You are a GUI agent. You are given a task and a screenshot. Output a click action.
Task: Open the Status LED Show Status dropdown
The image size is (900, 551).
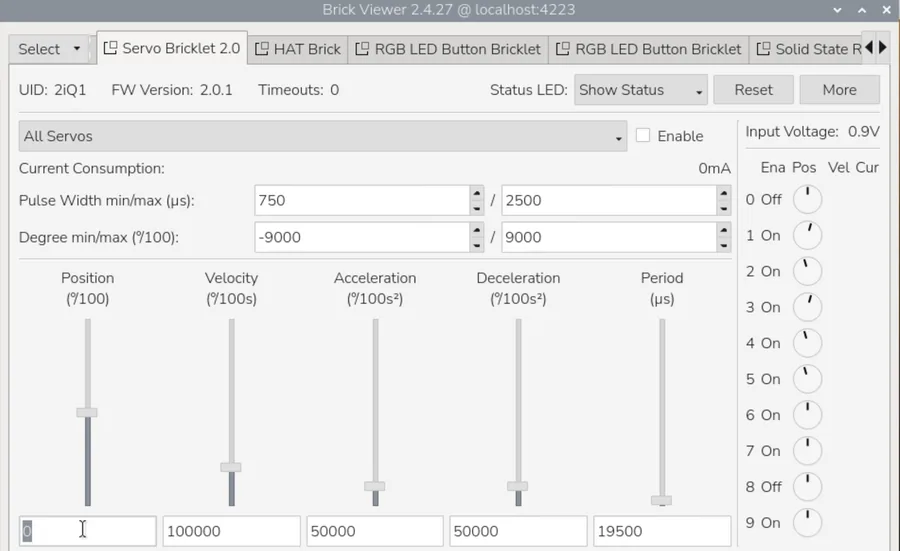641,90
